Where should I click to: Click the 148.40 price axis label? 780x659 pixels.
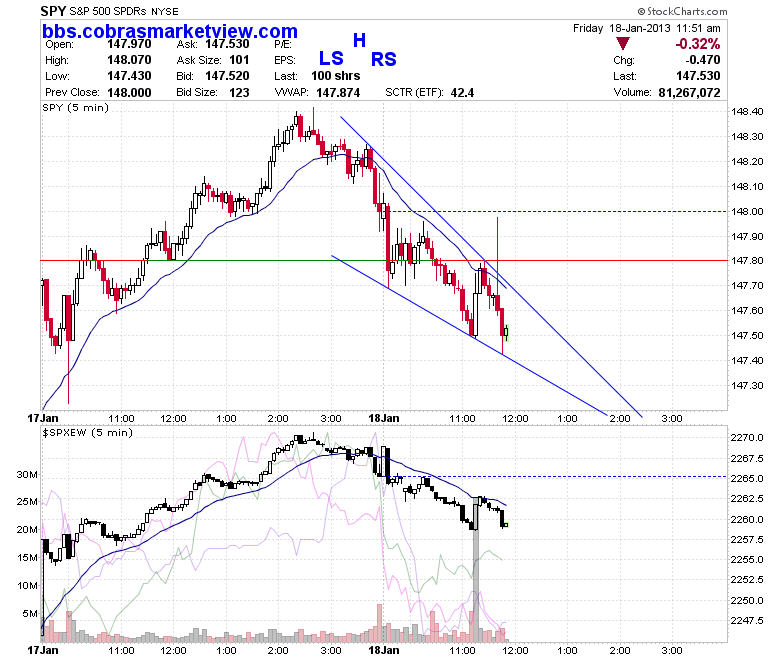point(747,111)
